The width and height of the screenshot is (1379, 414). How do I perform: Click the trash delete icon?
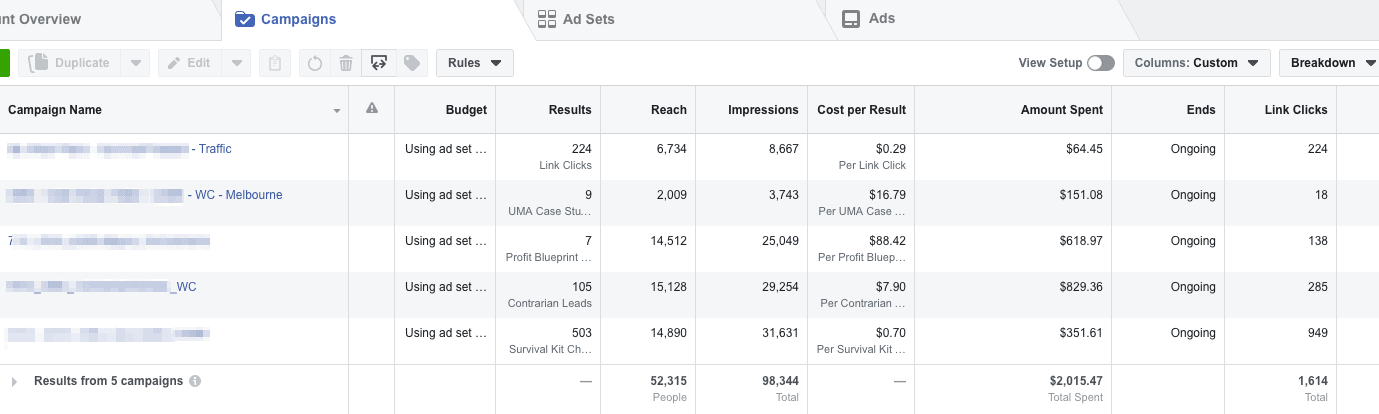(346, 63)
